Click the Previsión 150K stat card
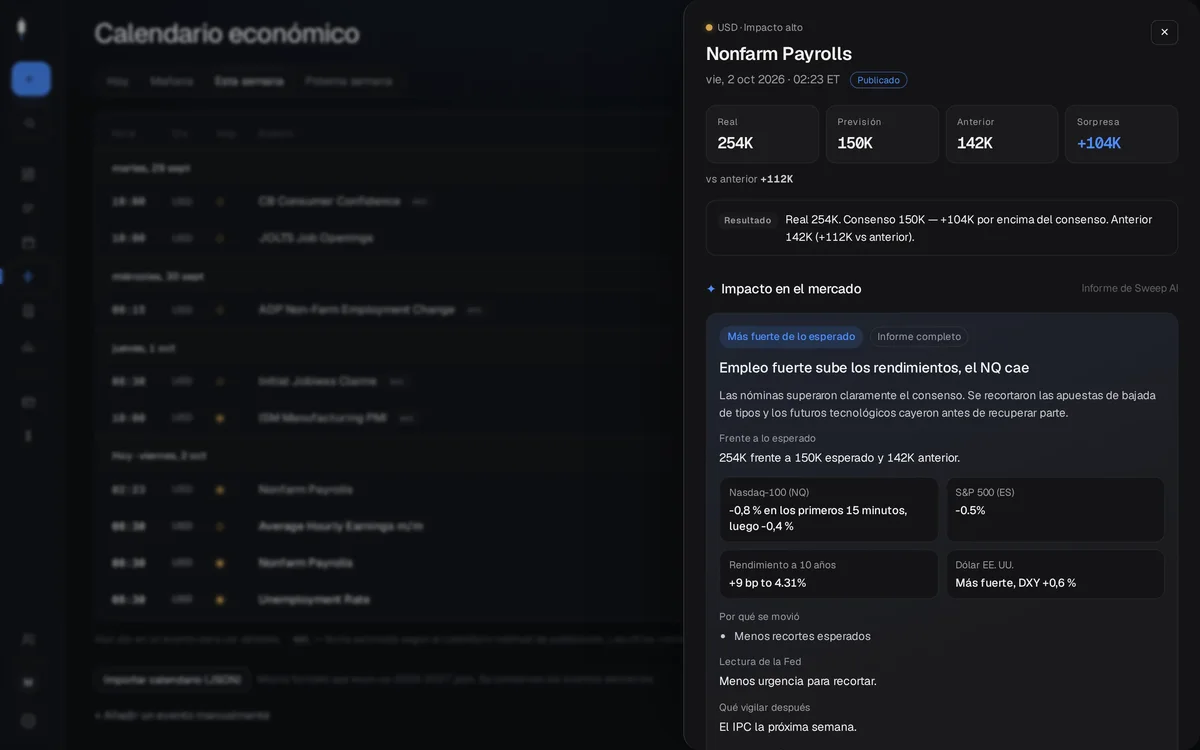The width and height of the screenshot is (1200, 750). coord(882,134)
